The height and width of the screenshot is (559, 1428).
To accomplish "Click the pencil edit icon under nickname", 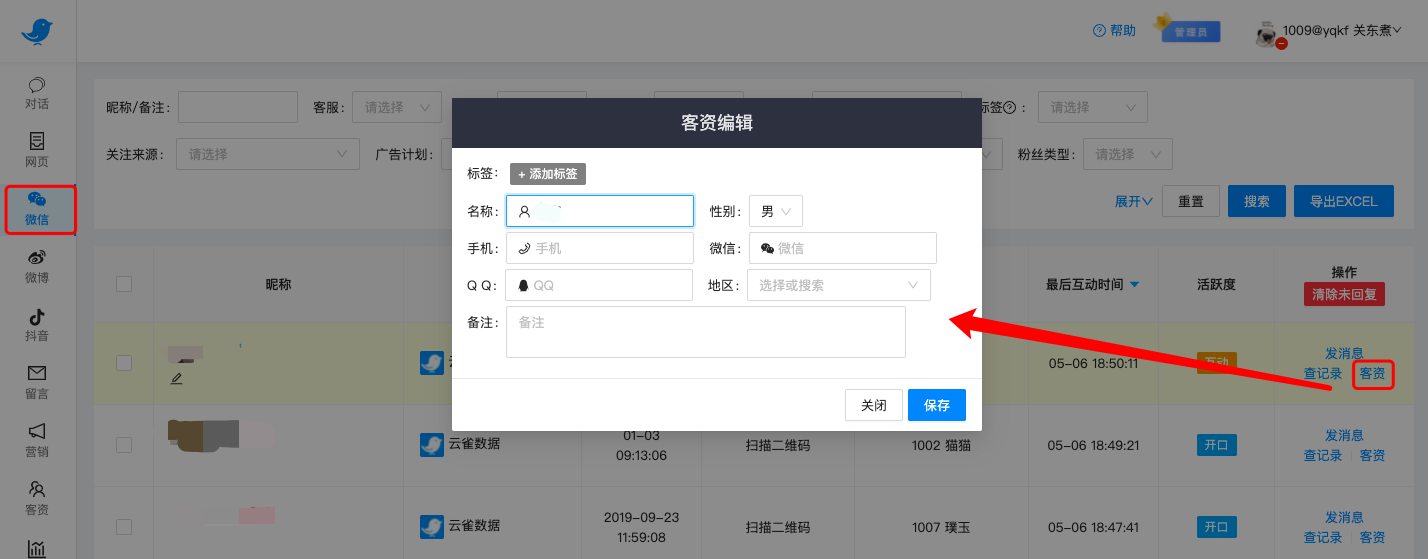I will [x=177, y=378].
